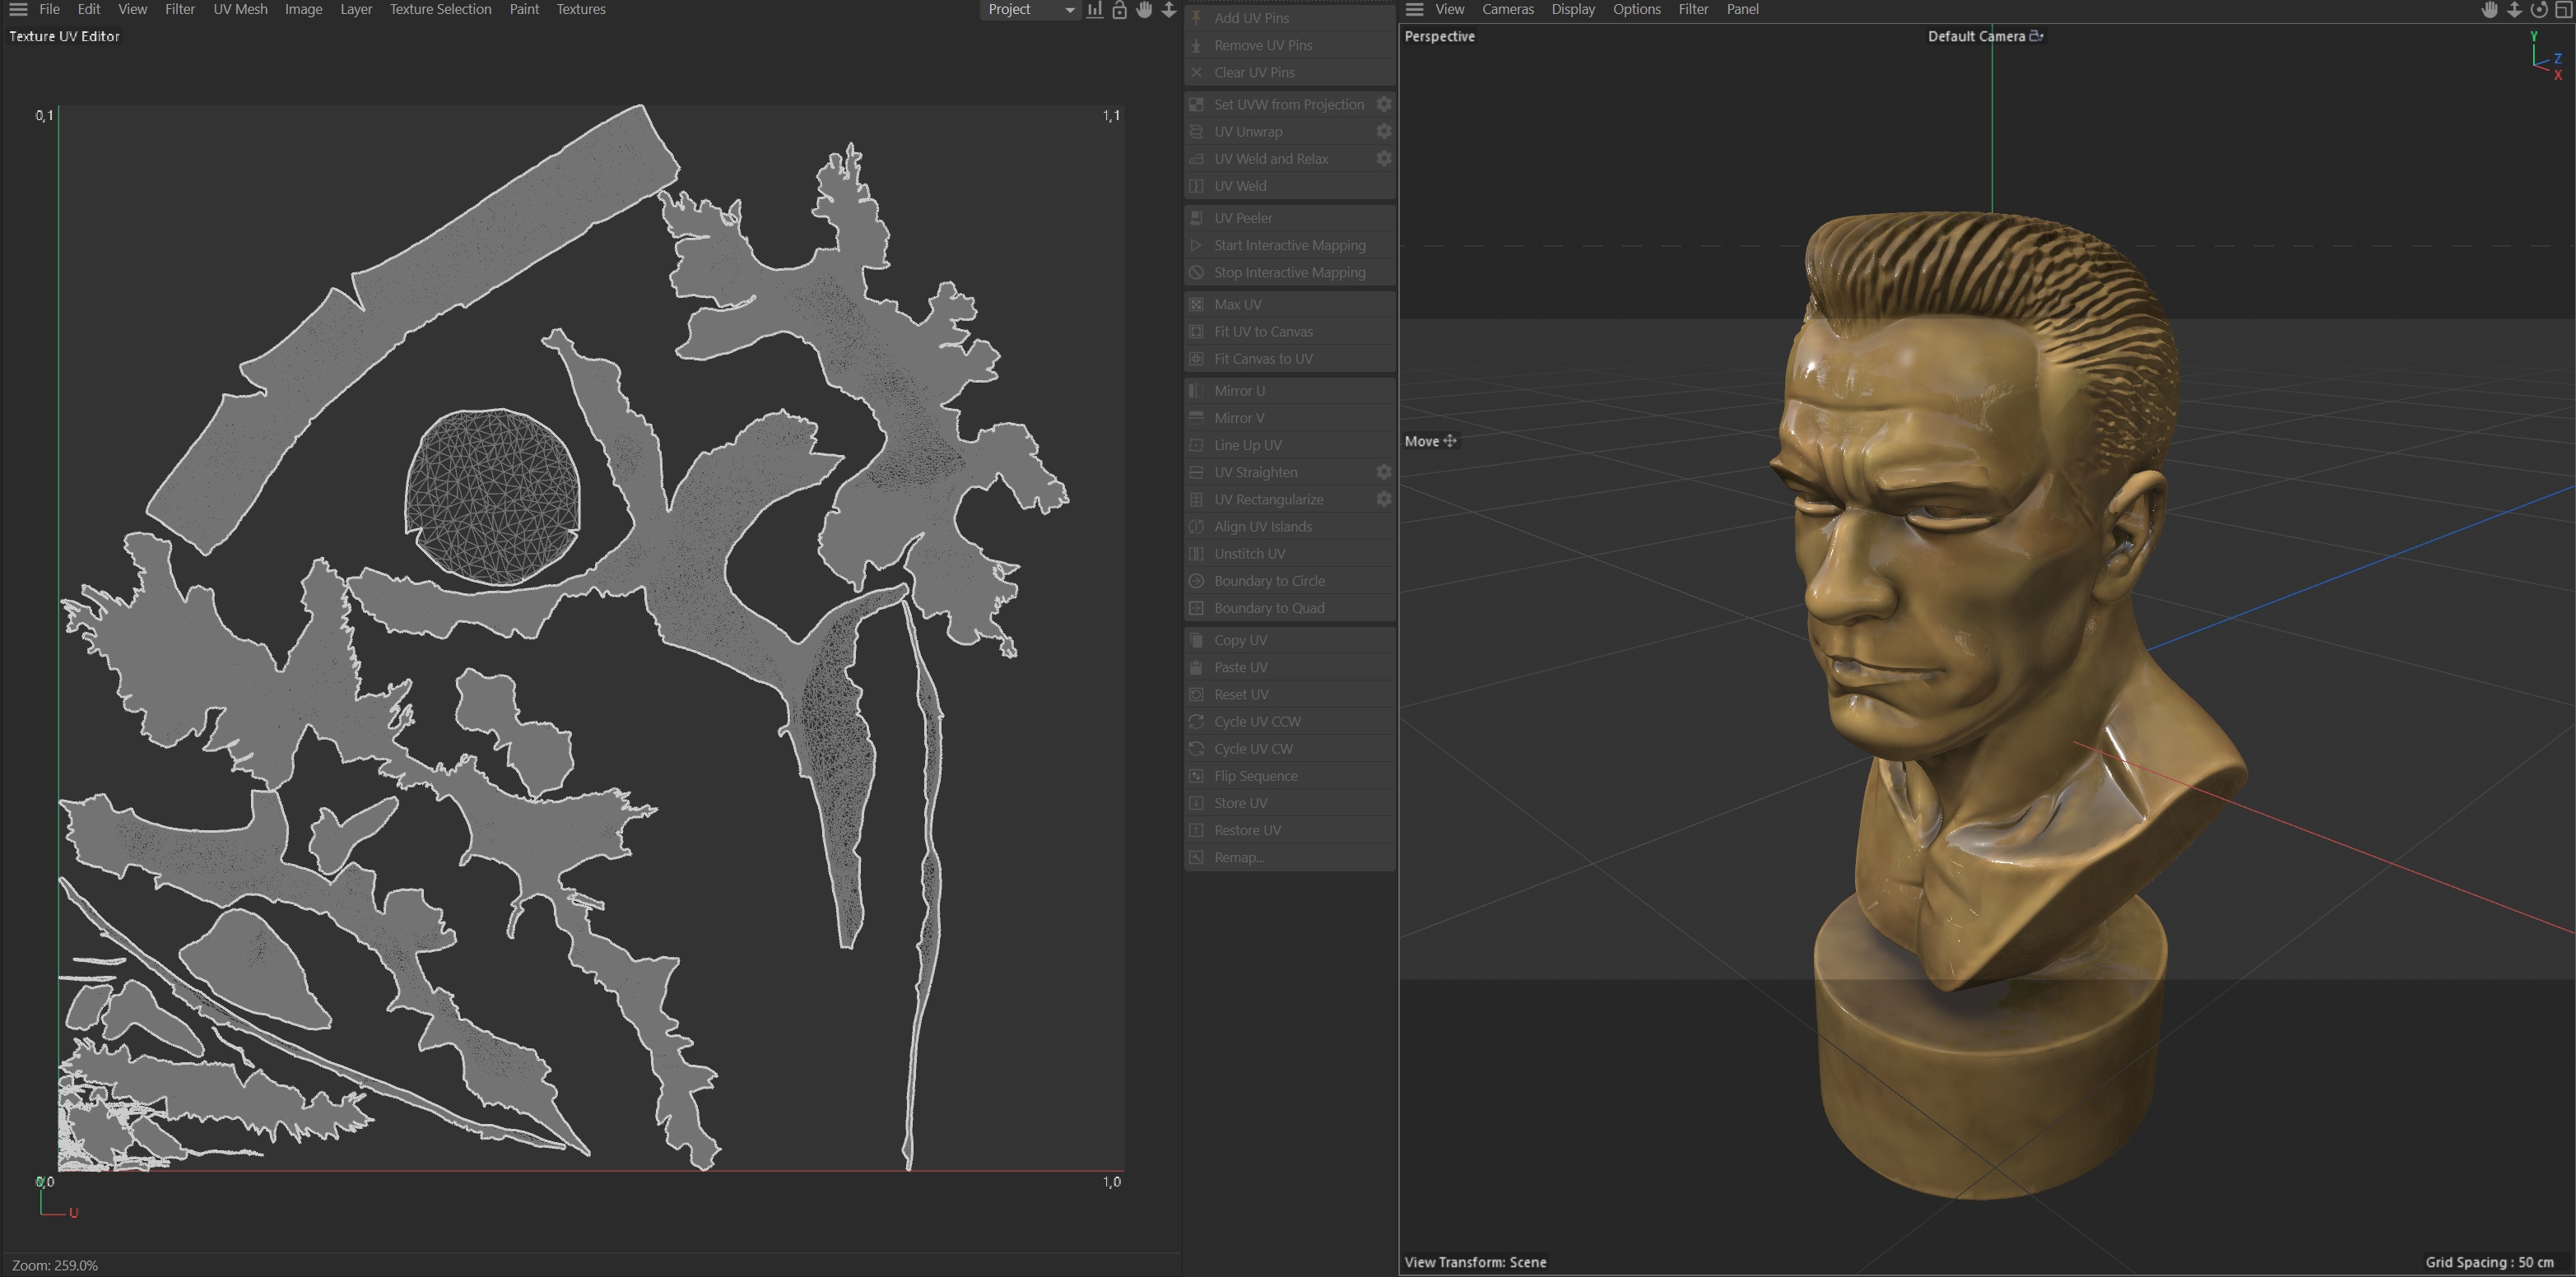This screenshot has height=1277, width=2576.
Task: Click the circular UV island in canvas
Action: point(493,497)
